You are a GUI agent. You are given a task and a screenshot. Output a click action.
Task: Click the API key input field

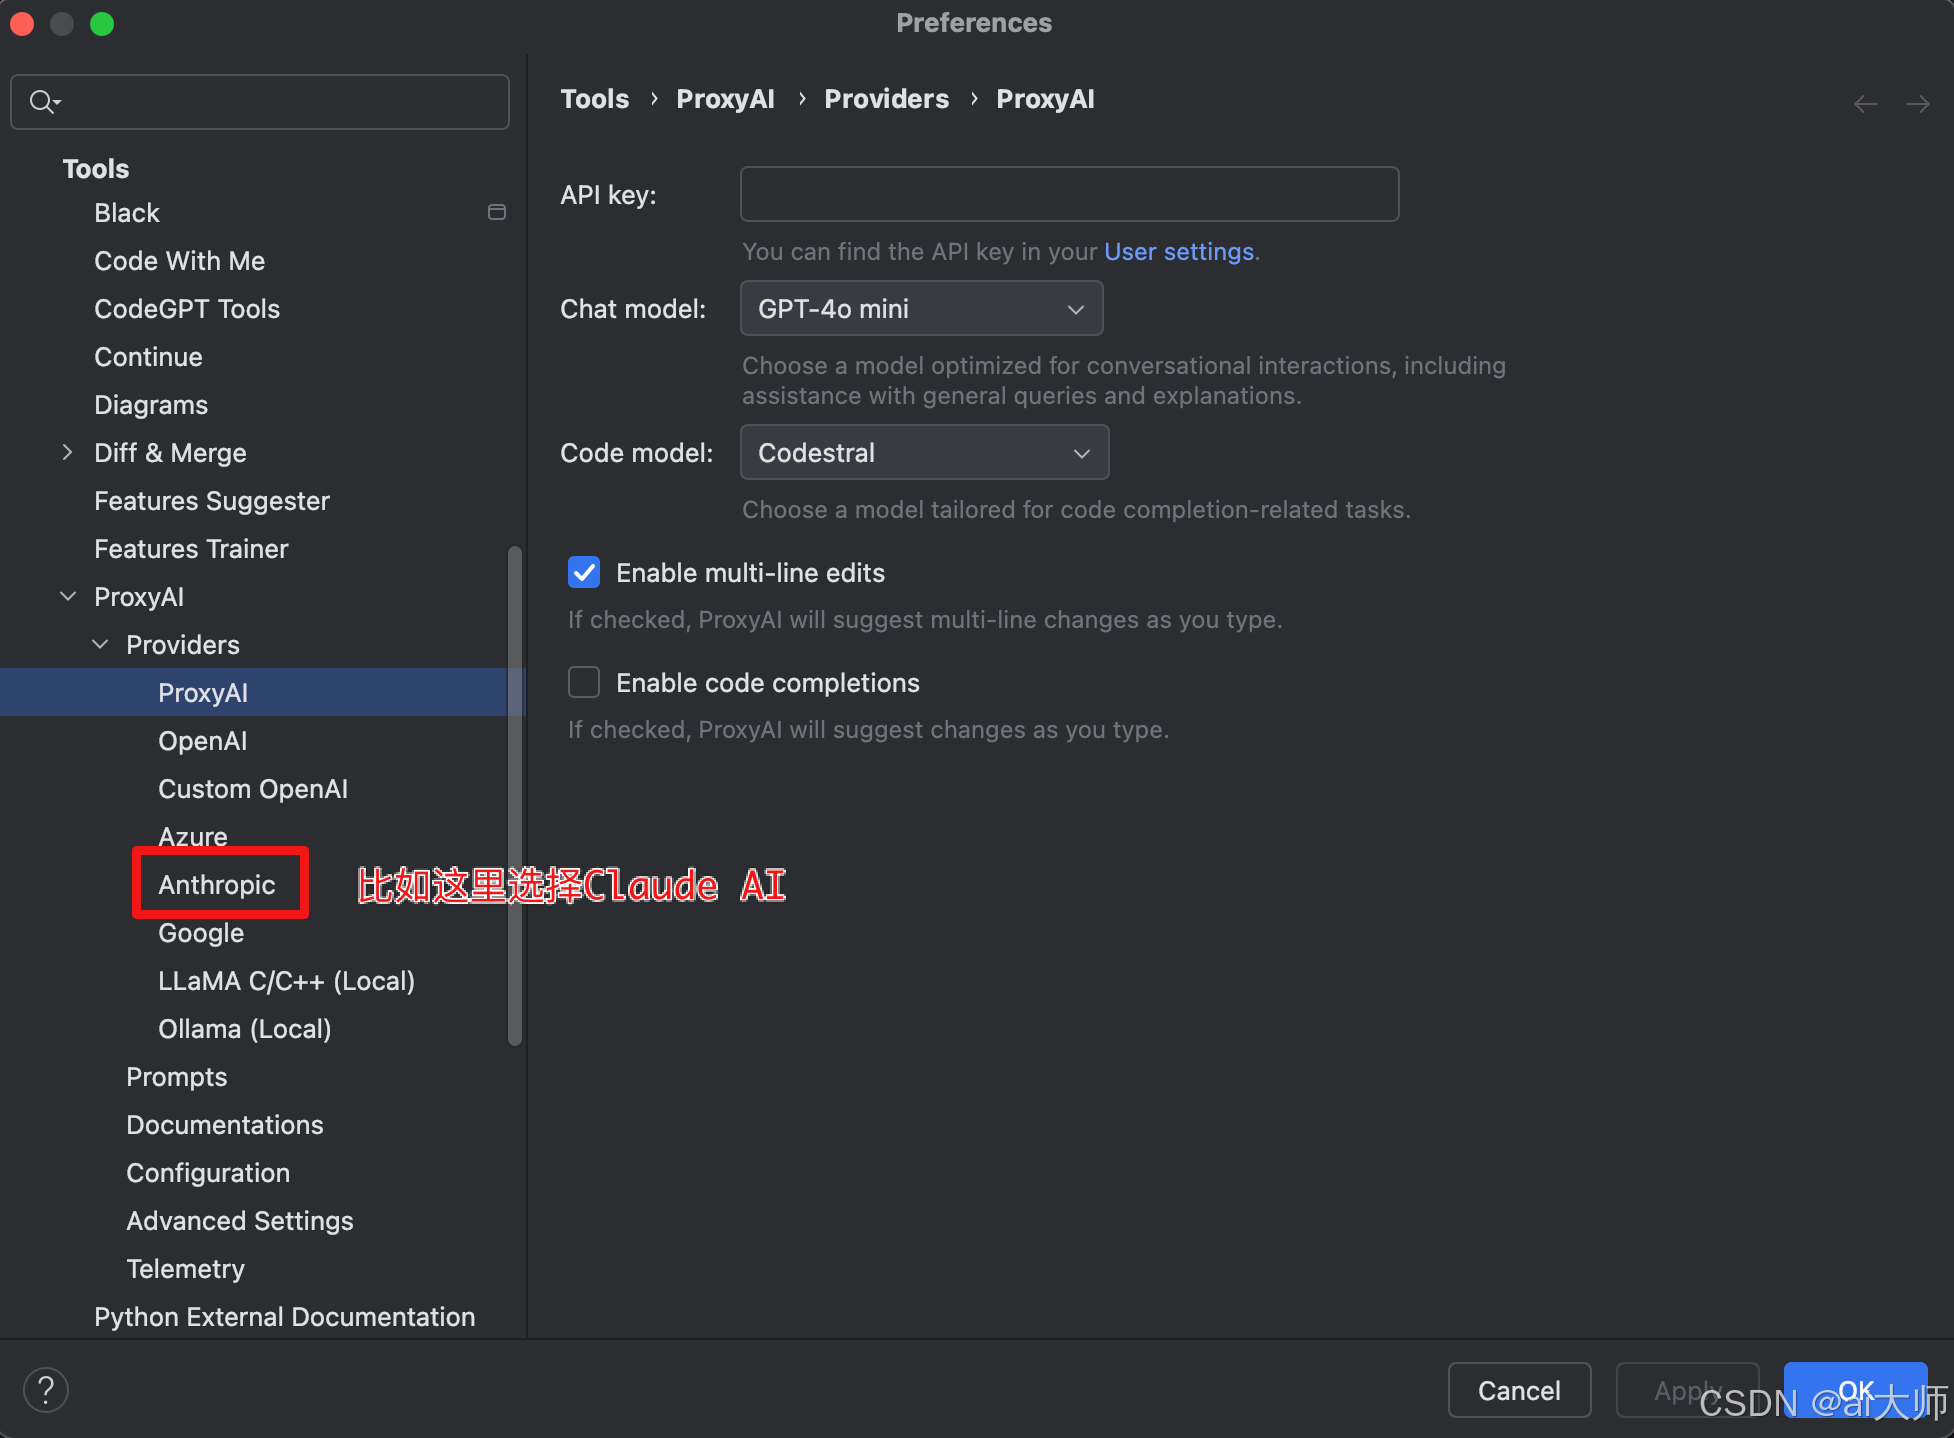tap(1068, 194)
